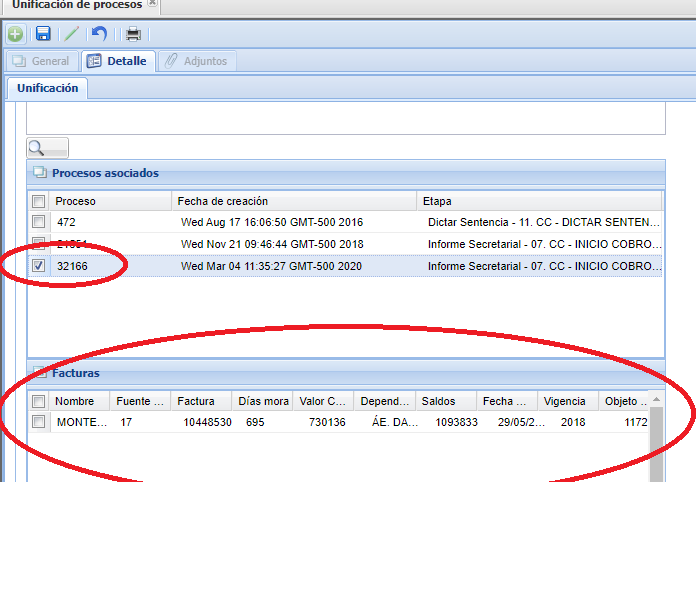Click the green add new record icon

pyautogui.click(x=16, y=34)
